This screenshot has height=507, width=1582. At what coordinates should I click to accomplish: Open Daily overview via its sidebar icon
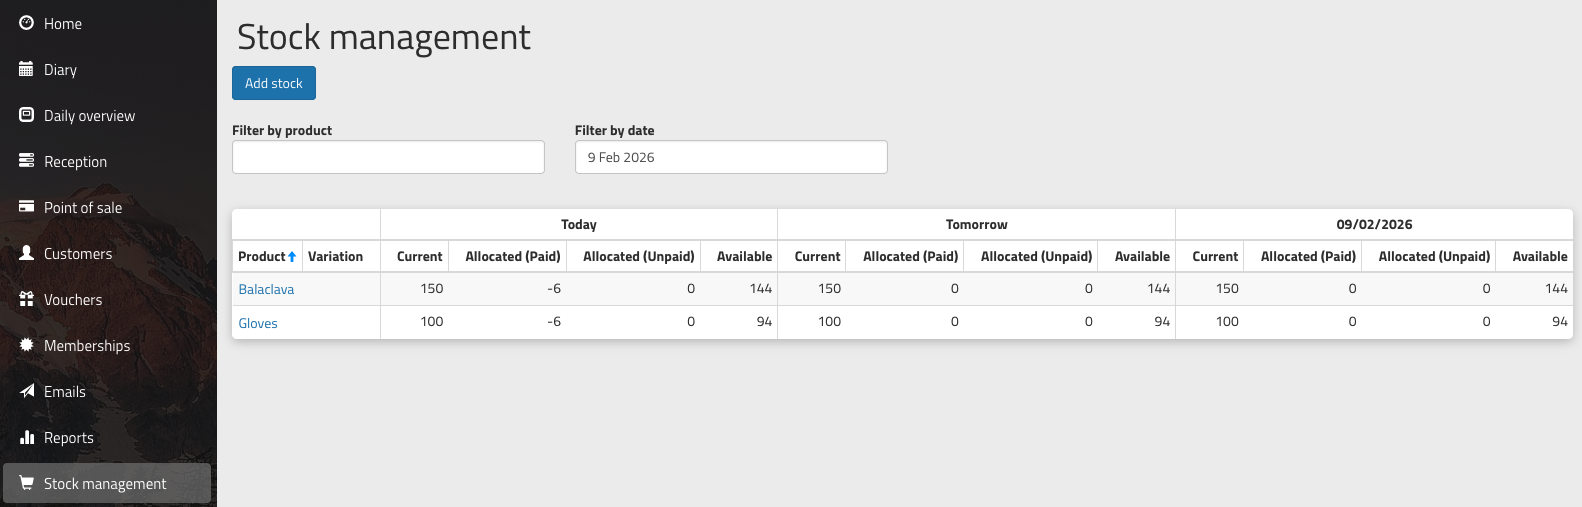(x=27, y=115)
